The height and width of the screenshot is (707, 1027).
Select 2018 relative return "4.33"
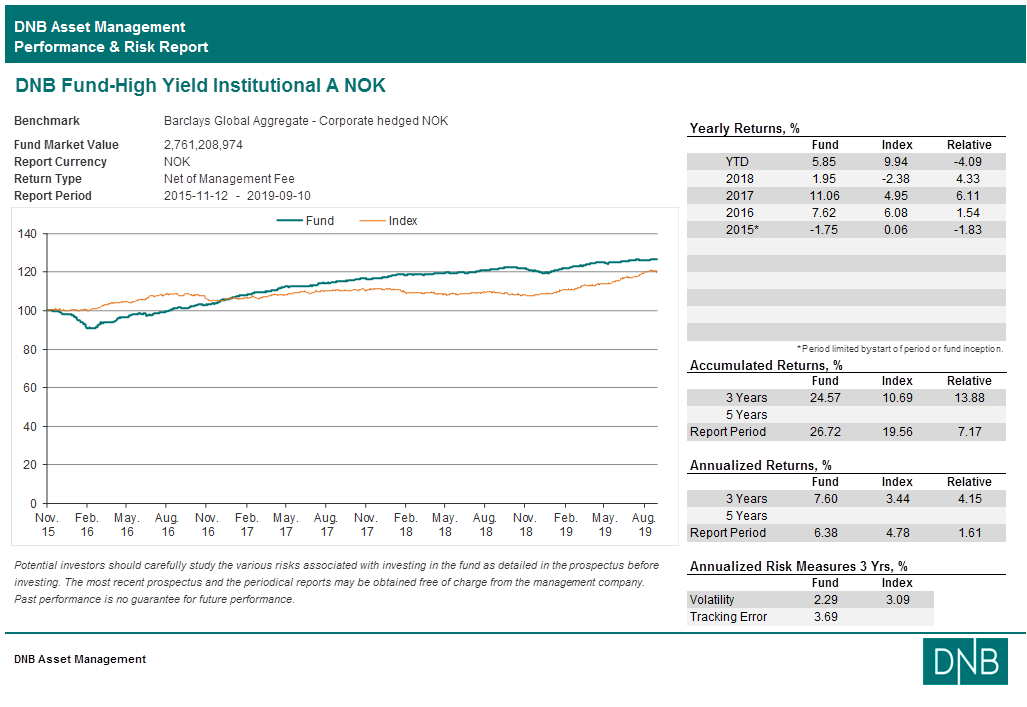tap(967, 179)
